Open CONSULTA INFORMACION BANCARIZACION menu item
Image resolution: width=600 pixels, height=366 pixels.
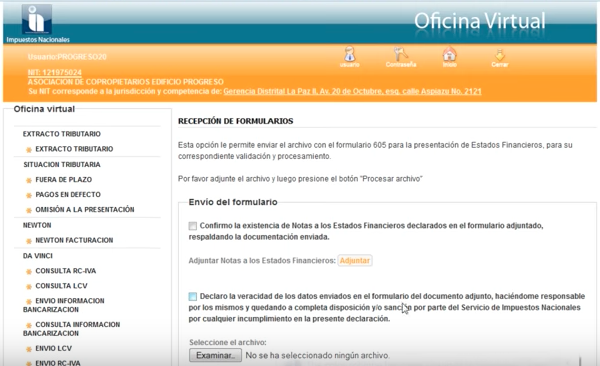(72, 329)
